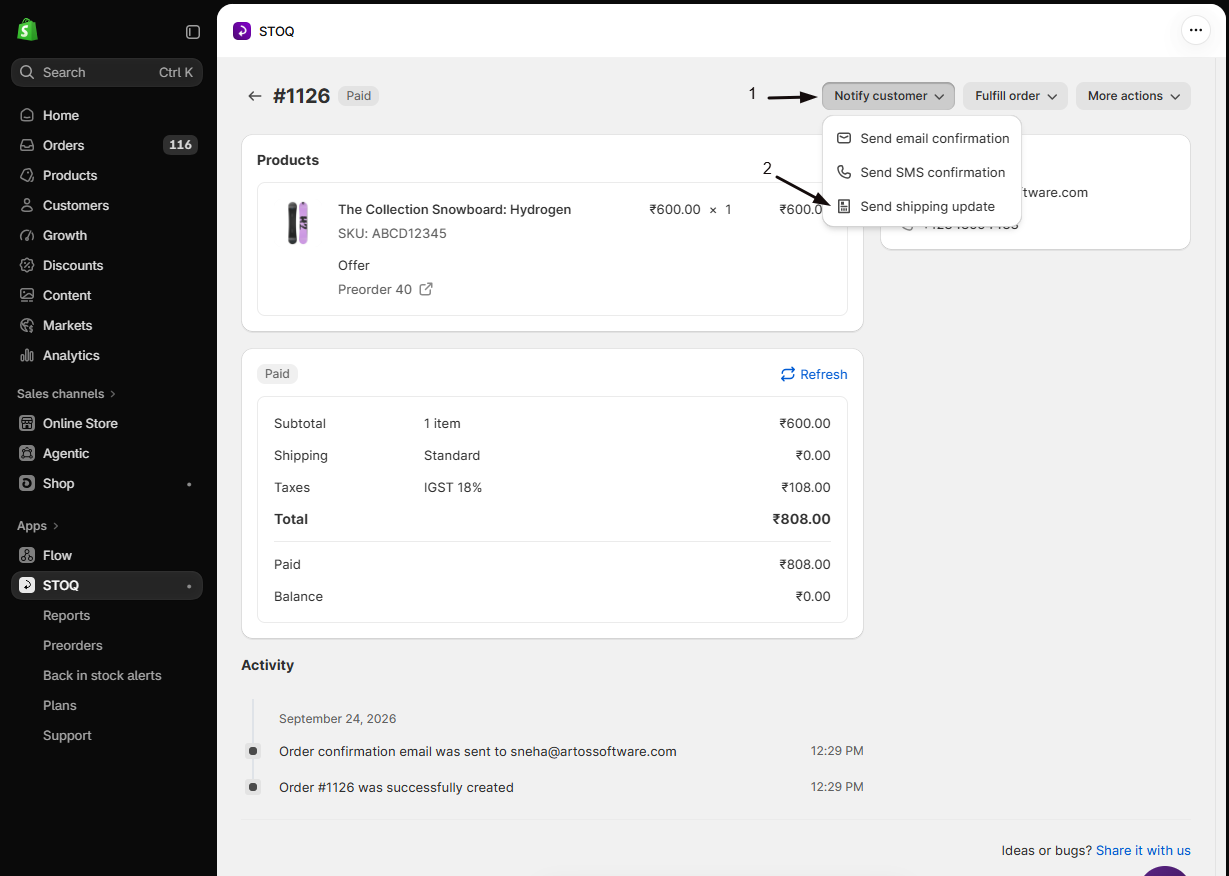Click The Collection Snowboard: Hydrogen title
Screen dimensions: 1229x876
coord(454,209)
